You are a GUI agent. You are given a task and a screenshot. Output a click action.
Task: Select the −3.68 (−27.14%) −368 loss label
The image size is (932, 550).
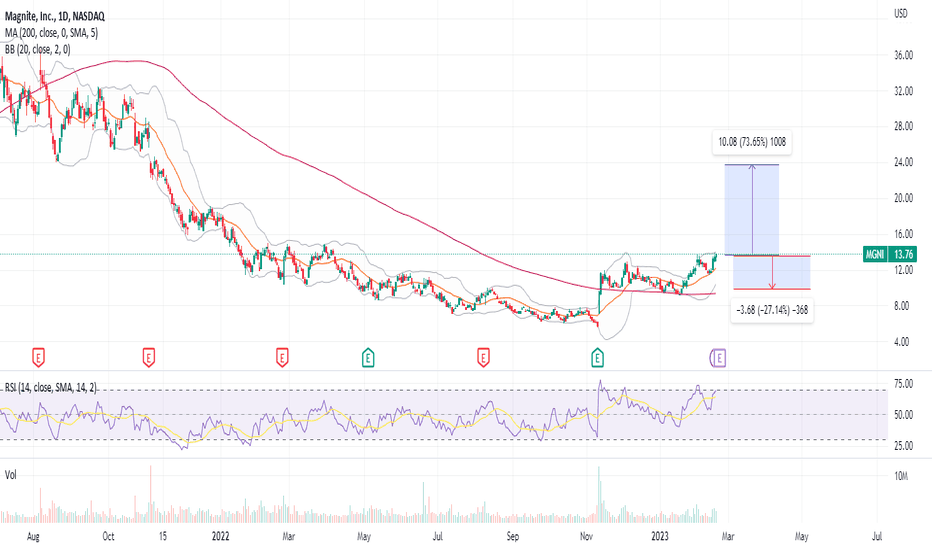coord(772,310)
